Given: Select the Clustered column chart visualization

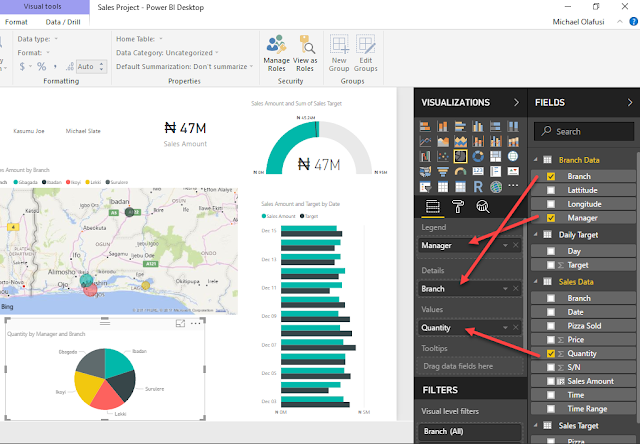Looking at the screenshot, I should [x=478, y=127].
